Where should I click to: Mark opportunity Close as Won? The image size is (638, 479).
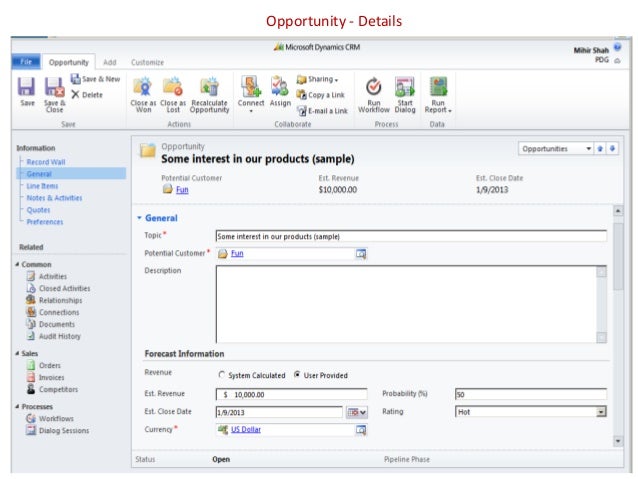point(143,94)
